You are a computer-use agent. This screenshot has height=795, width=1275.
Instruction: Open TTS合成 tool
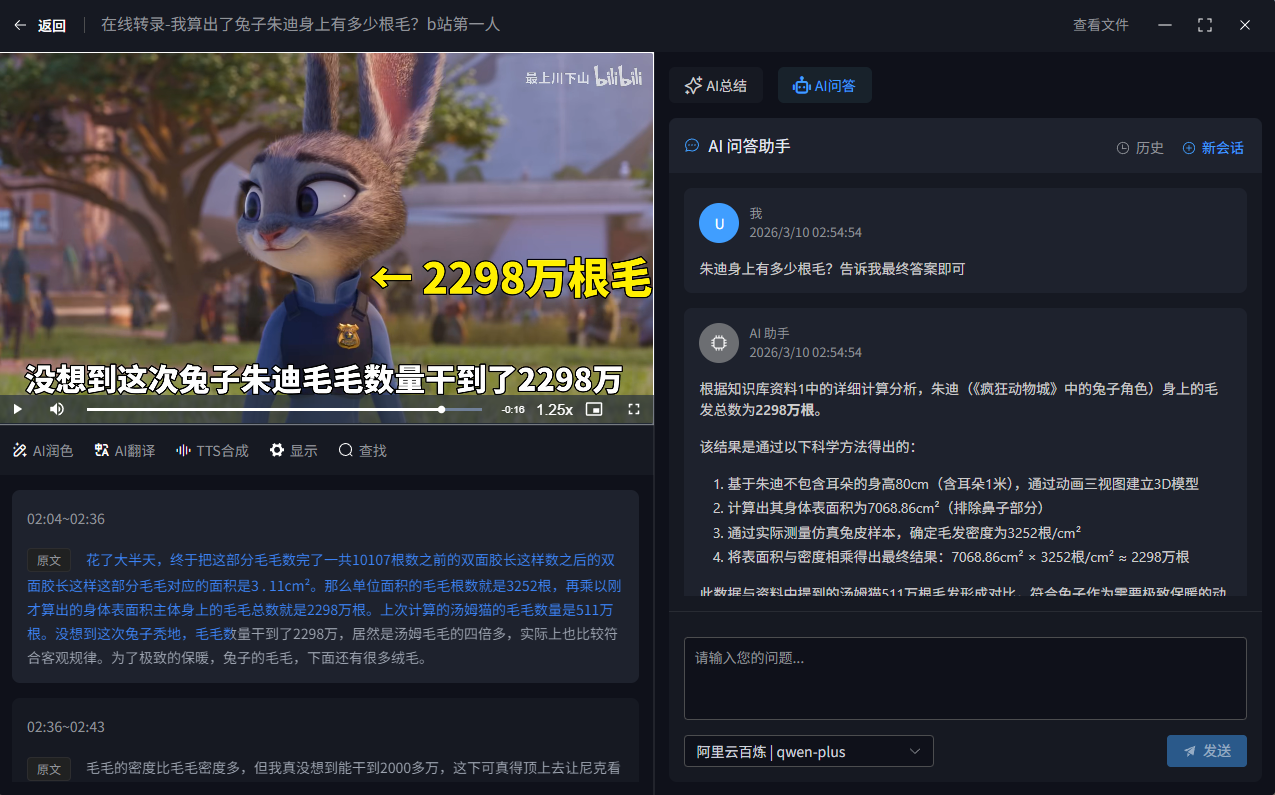212,451
